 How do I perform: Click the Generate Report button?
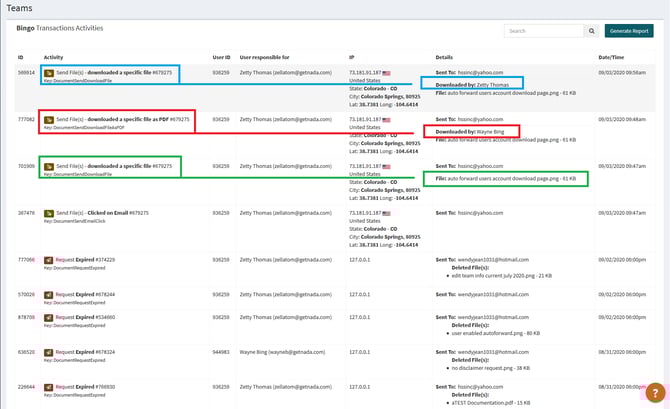(630, 31)
